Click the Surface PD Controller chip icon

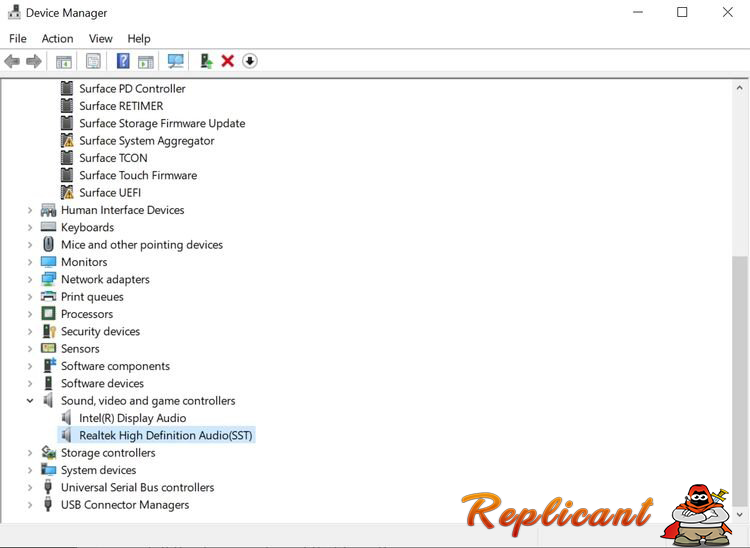pos(67,88)
